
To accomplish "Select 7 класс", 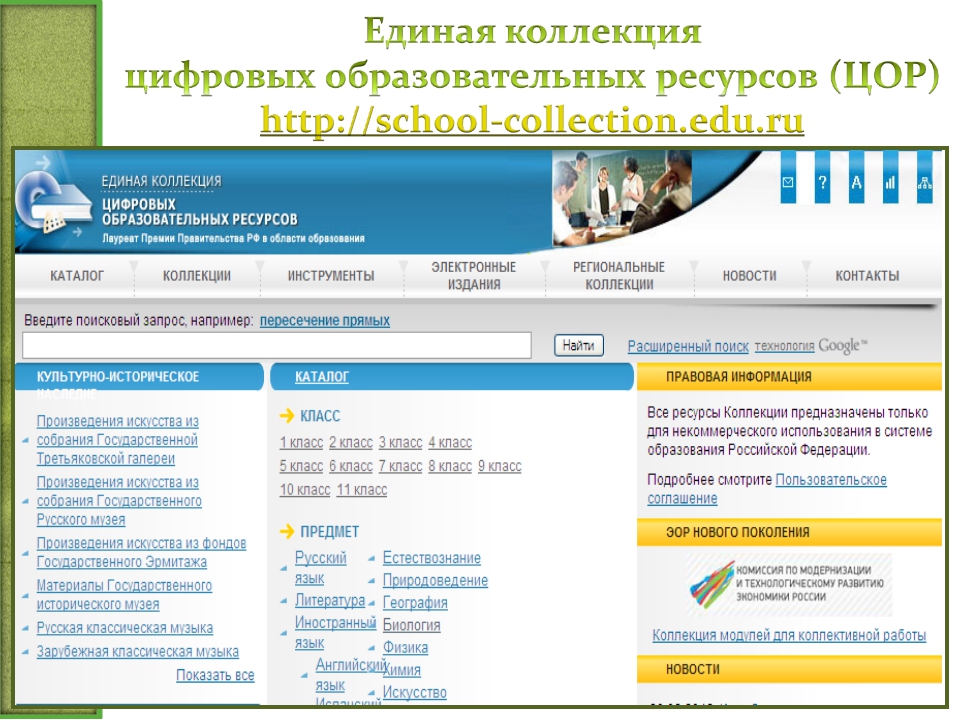I will pos(400,467).
